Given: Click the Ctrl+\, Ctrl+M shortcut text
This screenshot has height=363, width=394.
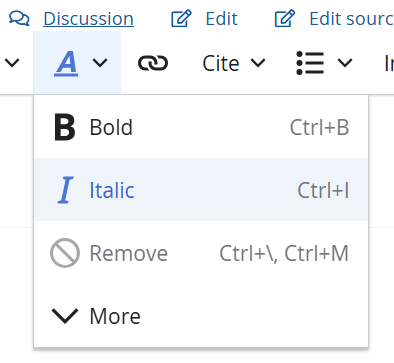Looking at the screenshot, I should 284,253.
